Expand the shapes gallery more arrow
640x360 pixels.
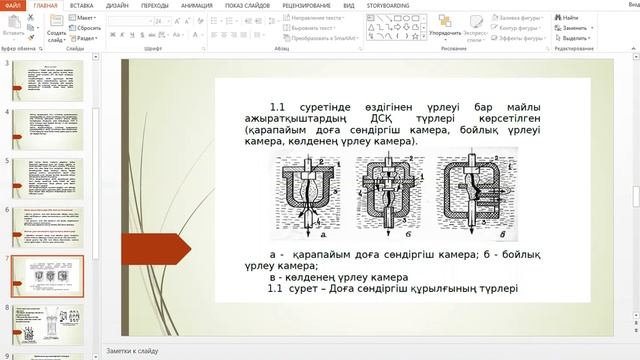coord(424,37)
